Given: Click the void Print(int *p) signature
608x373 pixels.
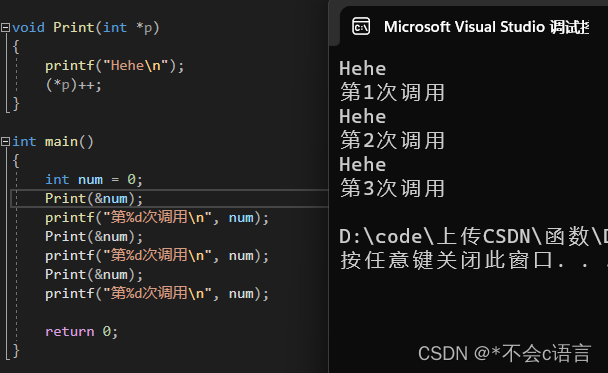Looking at the screenshot, I should pyautogui.click(x=86, y=28).
